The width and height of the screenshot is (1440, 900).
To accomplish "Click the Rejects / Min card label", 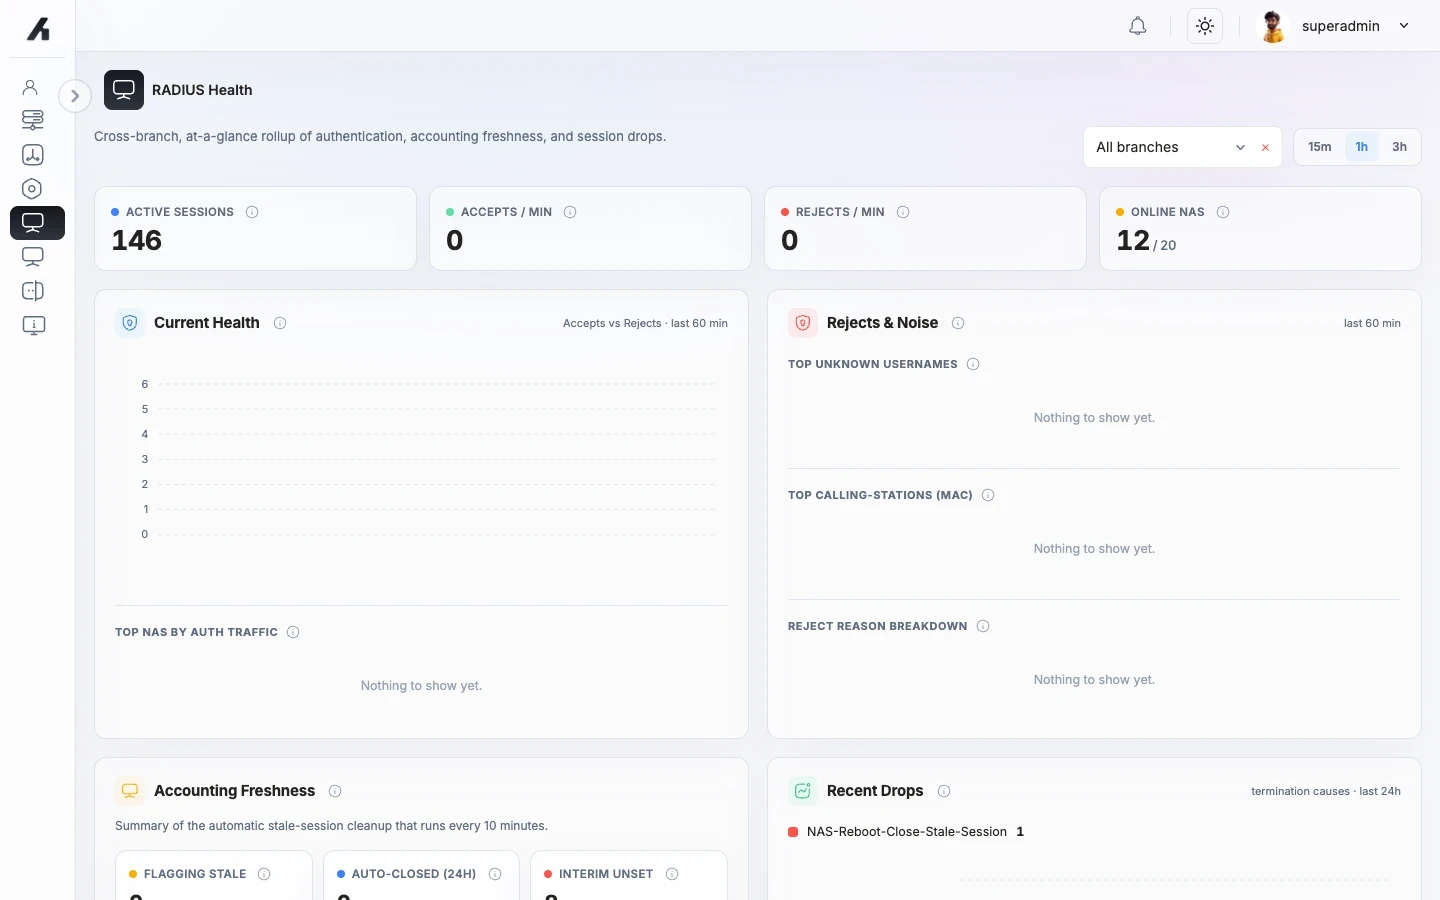I will (840, 212).
